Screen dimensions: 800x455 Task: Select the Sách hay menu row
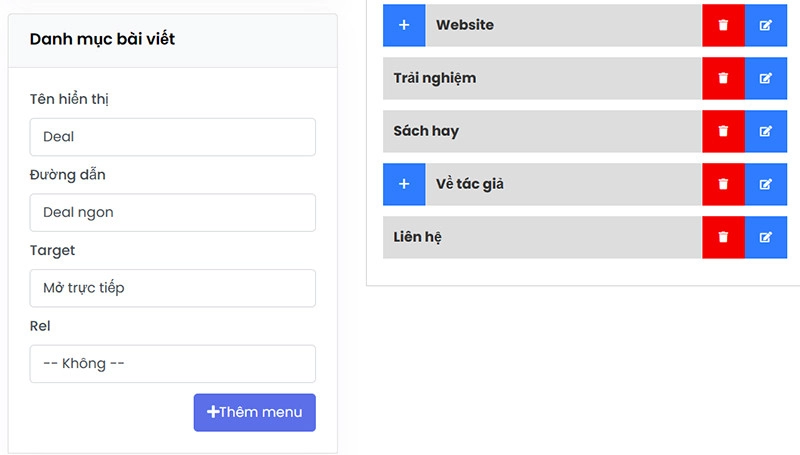(x=541, y=131)
